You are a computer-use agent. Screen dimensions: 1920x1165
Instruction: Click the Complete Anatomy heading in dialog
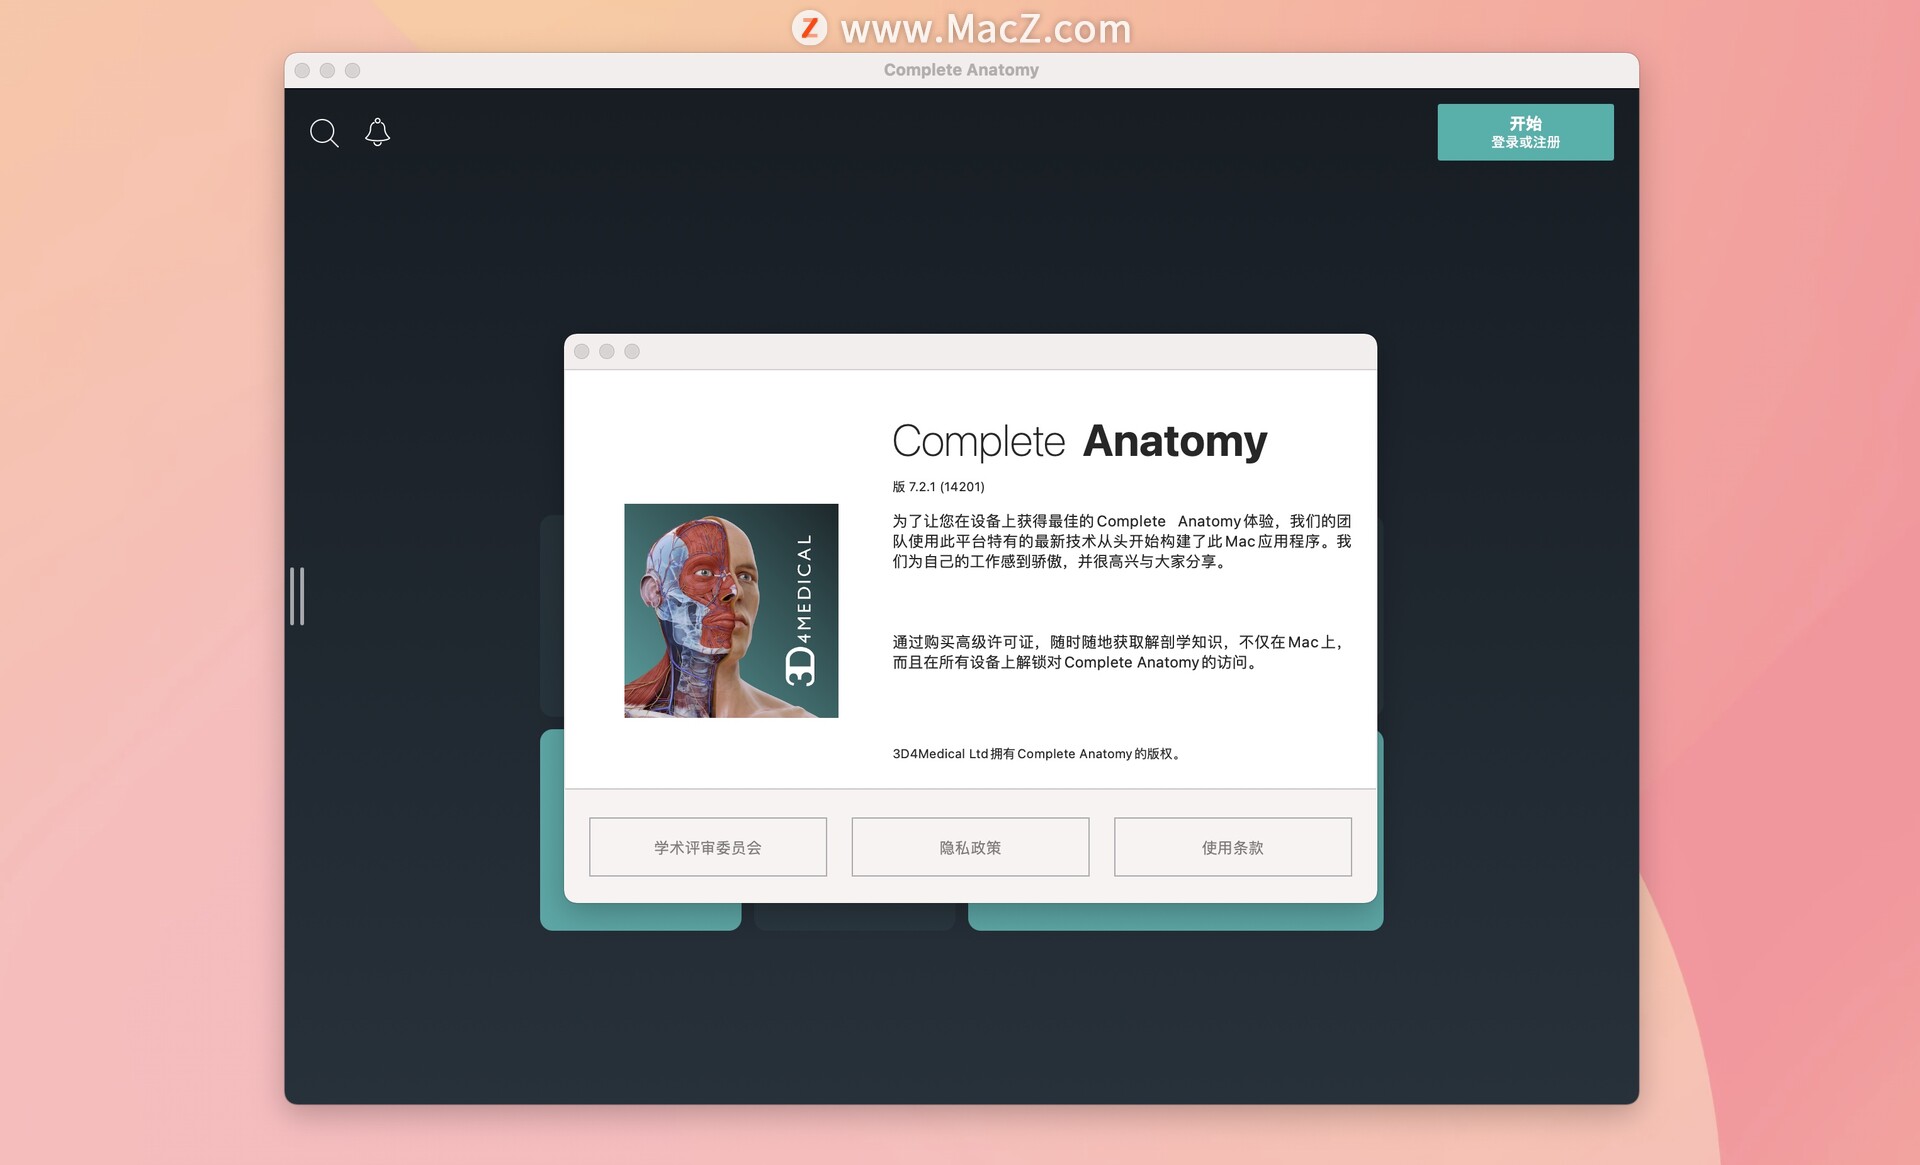[x=1079, y=441]
